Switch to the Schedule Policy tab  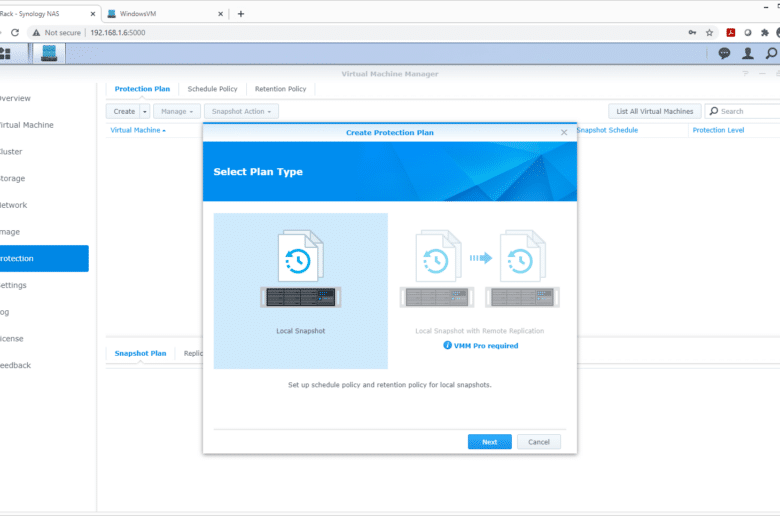pos(212,89)
